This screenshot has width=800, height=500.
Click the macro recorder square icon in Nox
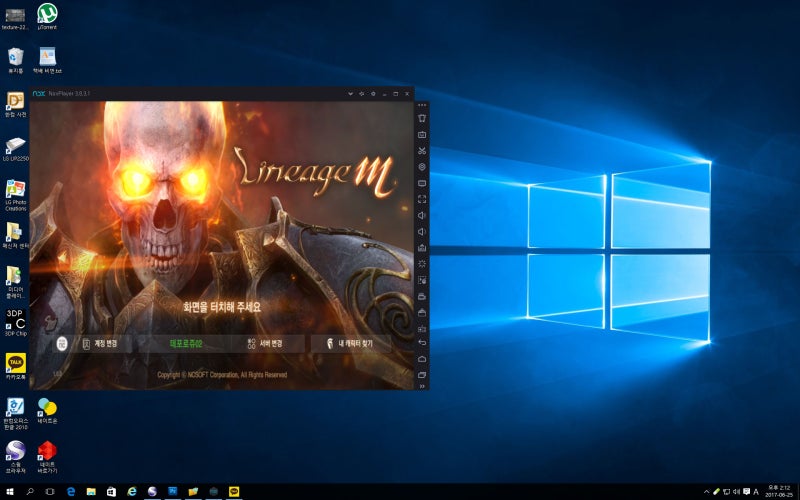[422, 280]
